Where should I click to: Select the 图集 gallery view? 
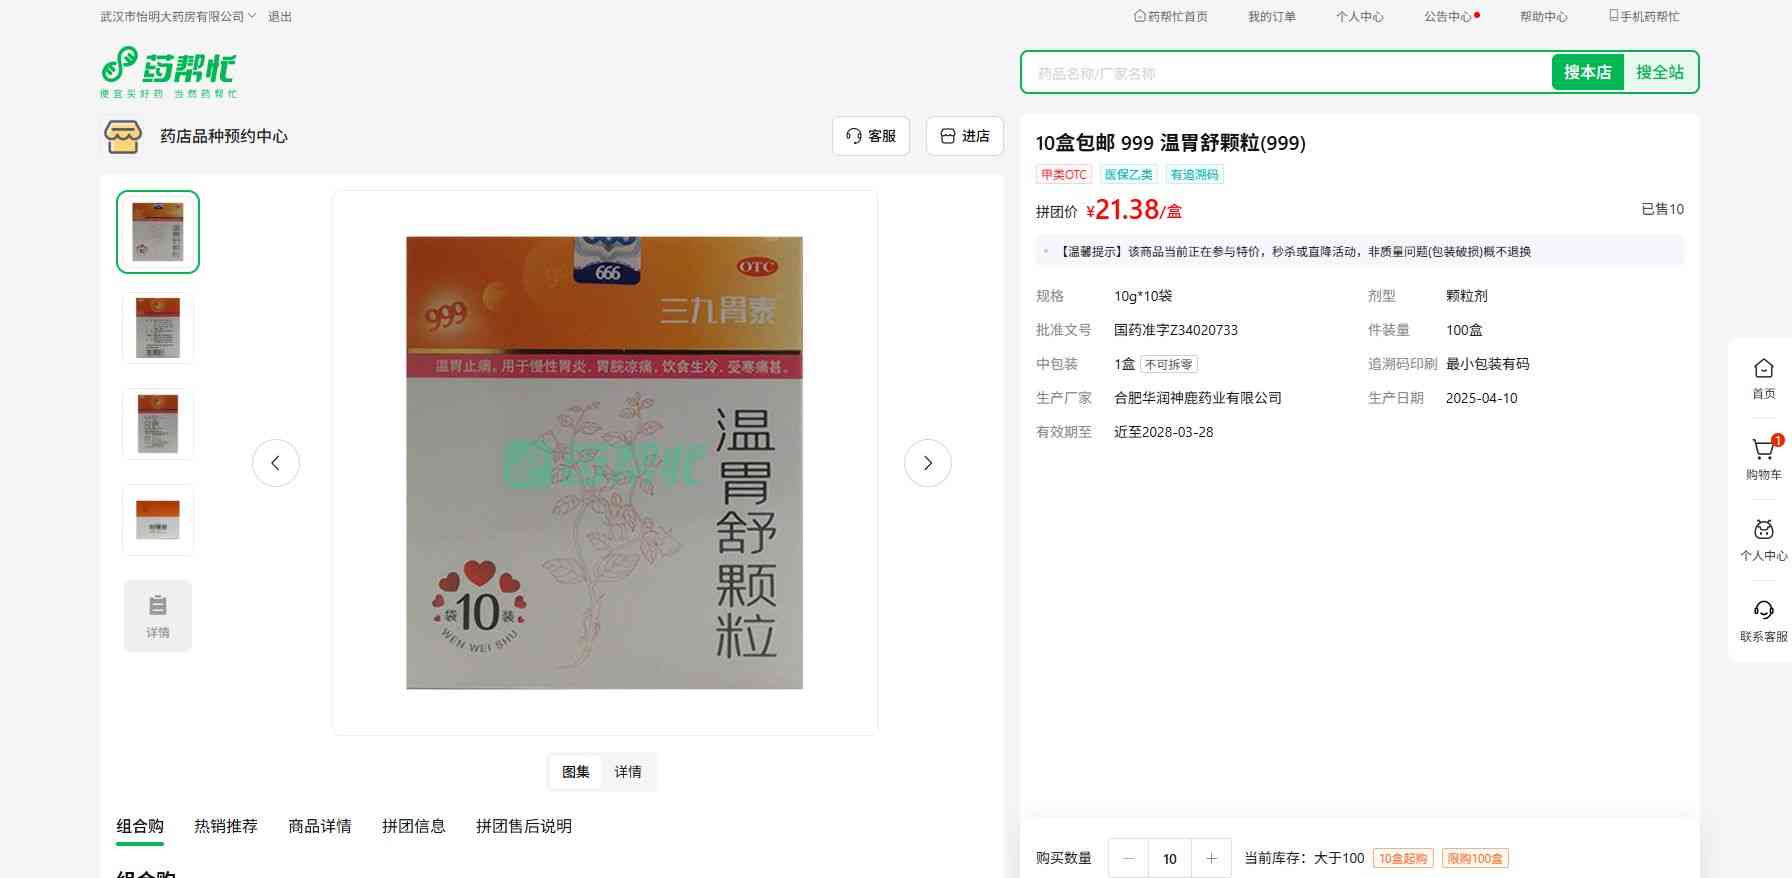(575, 772)
